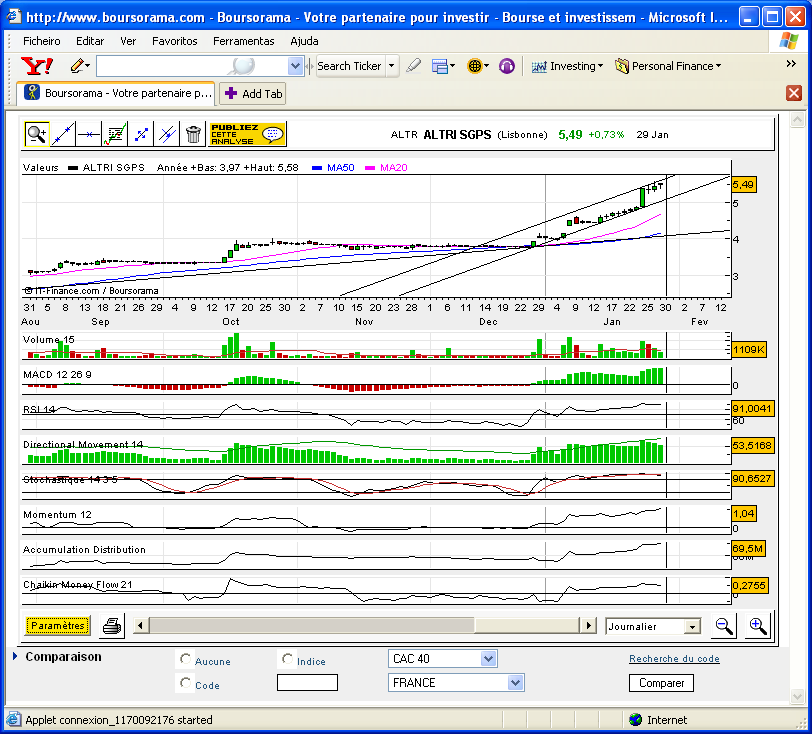Open the Yahoo toolbar pencil settings menu

80,66
